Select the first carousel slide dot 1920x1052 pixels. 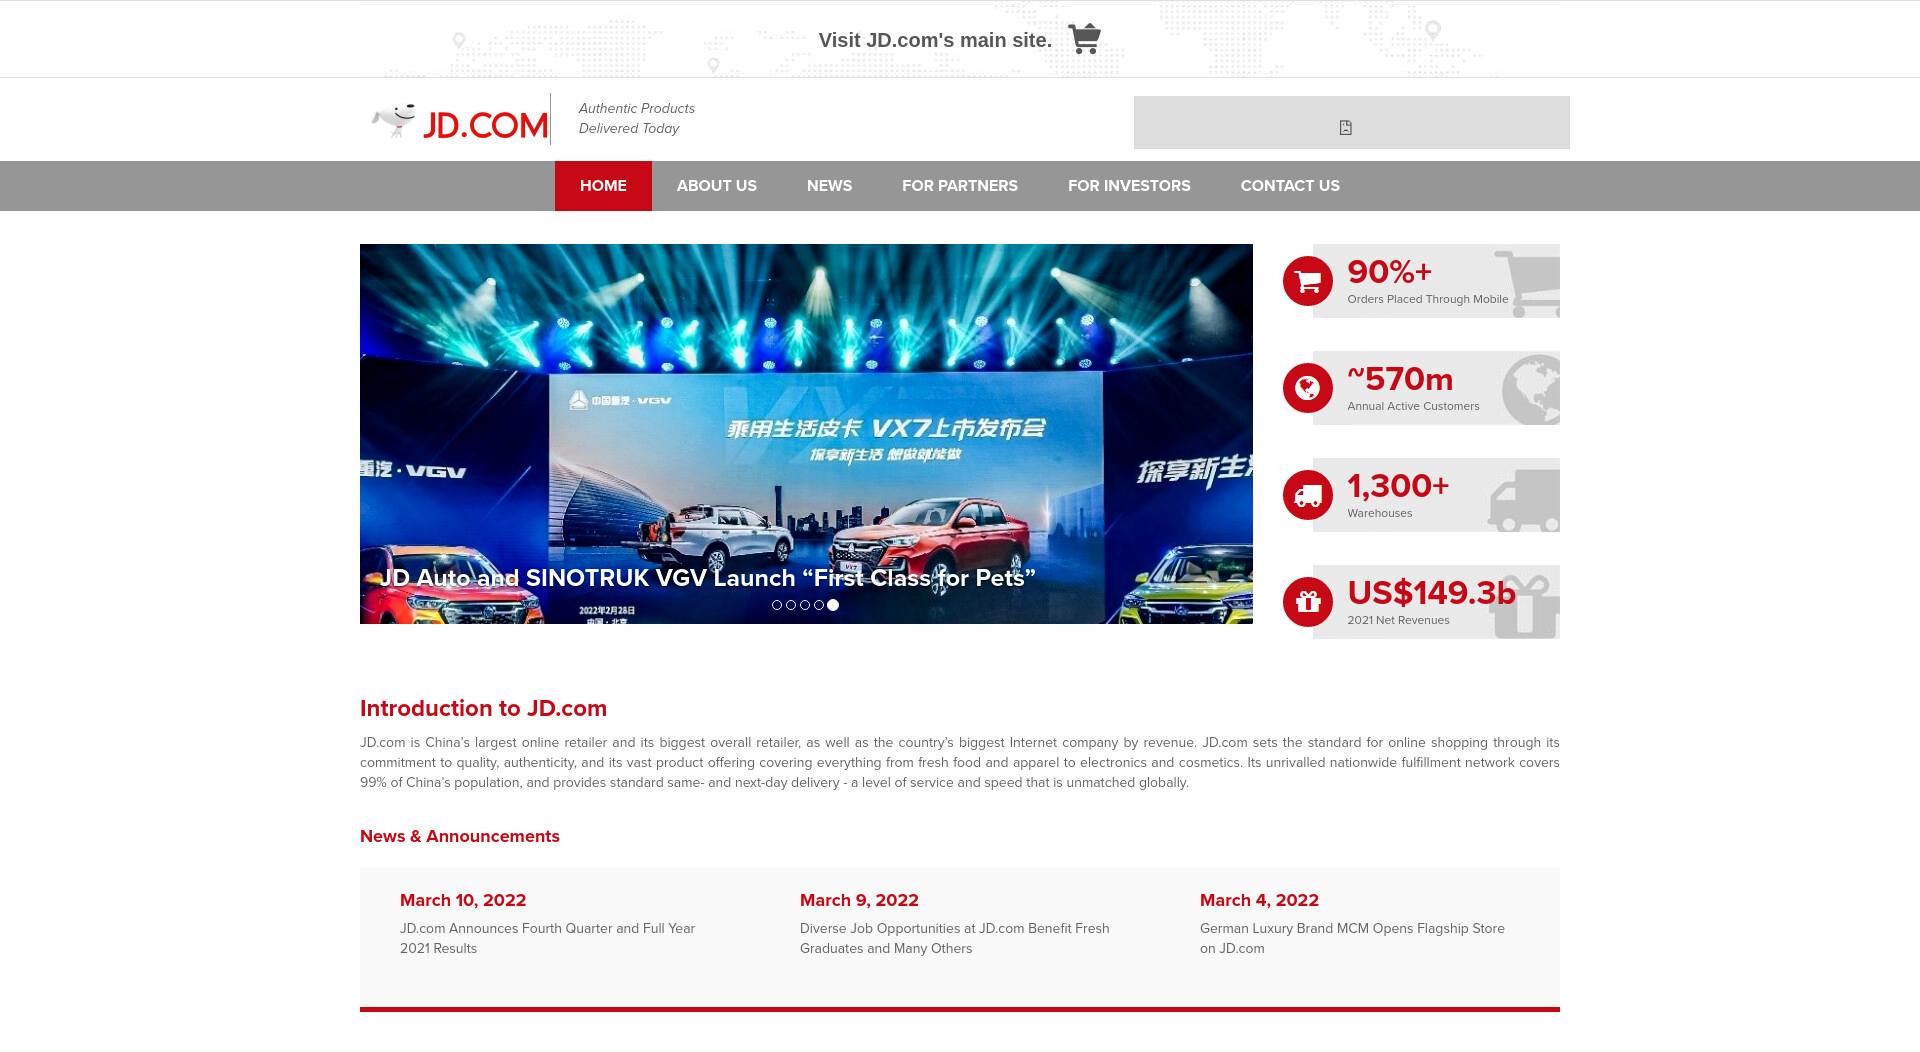(777, 605)
